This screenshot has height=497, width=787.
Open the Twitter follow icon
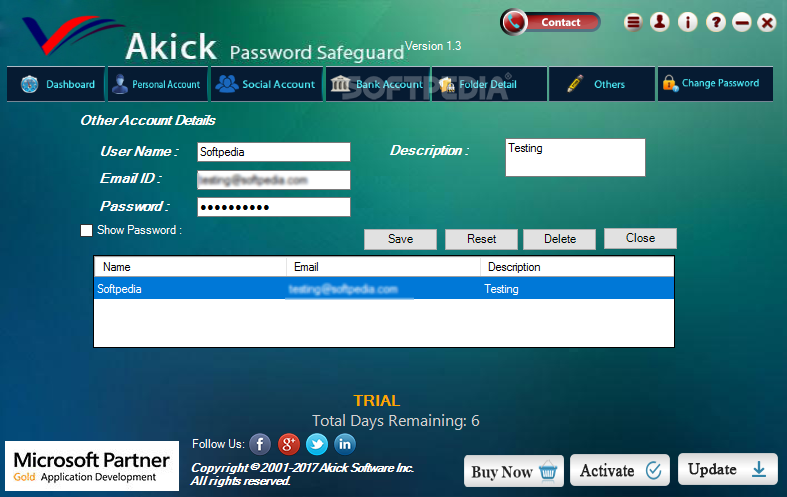point(317,444)
